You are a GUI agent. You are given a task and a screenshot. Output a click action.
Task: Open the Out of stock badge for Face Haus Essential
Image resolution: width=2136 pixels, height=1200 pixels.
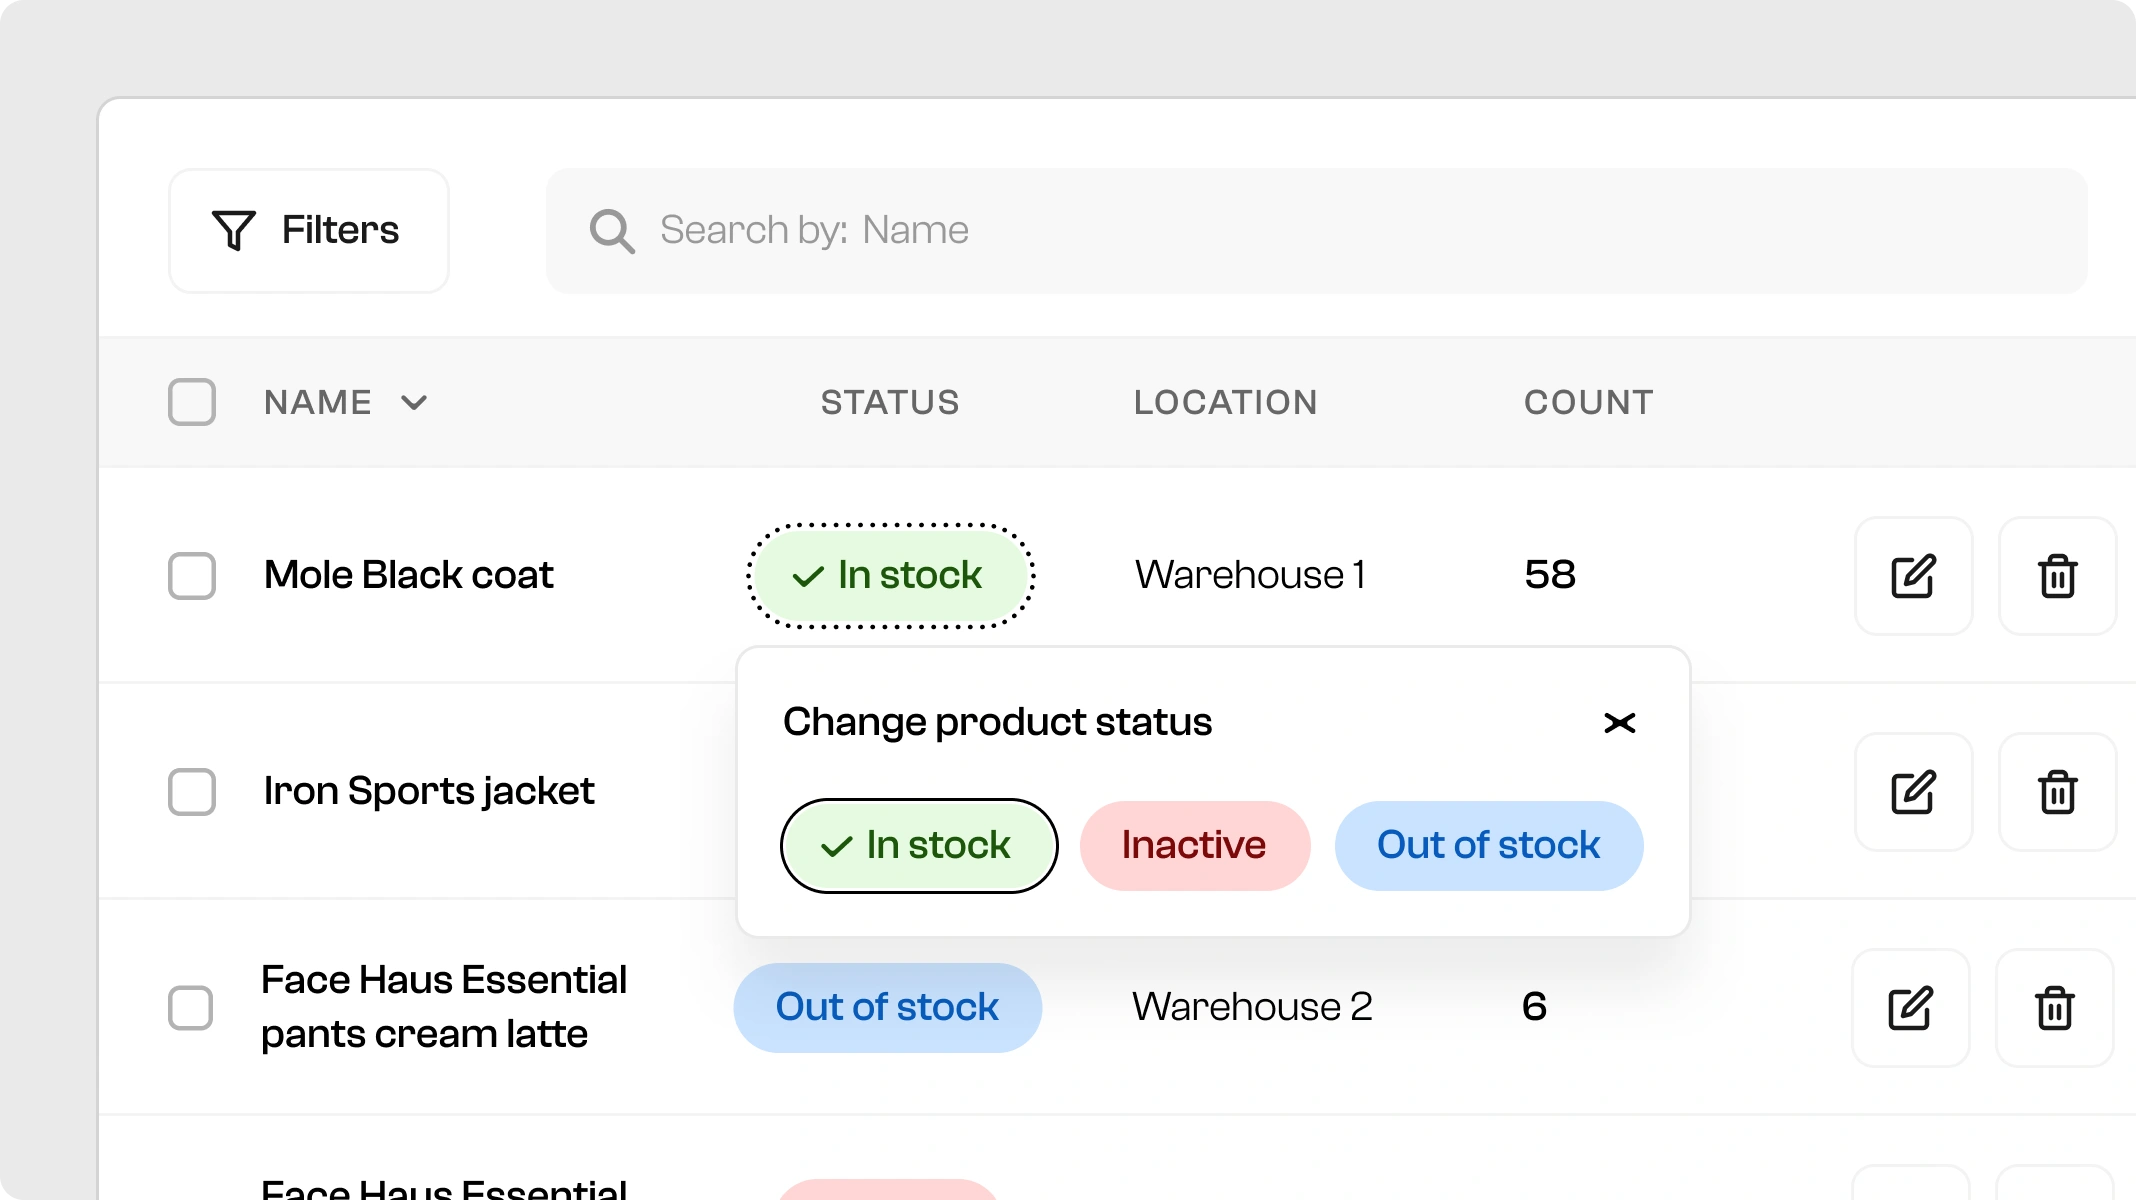pos(887,1007)
